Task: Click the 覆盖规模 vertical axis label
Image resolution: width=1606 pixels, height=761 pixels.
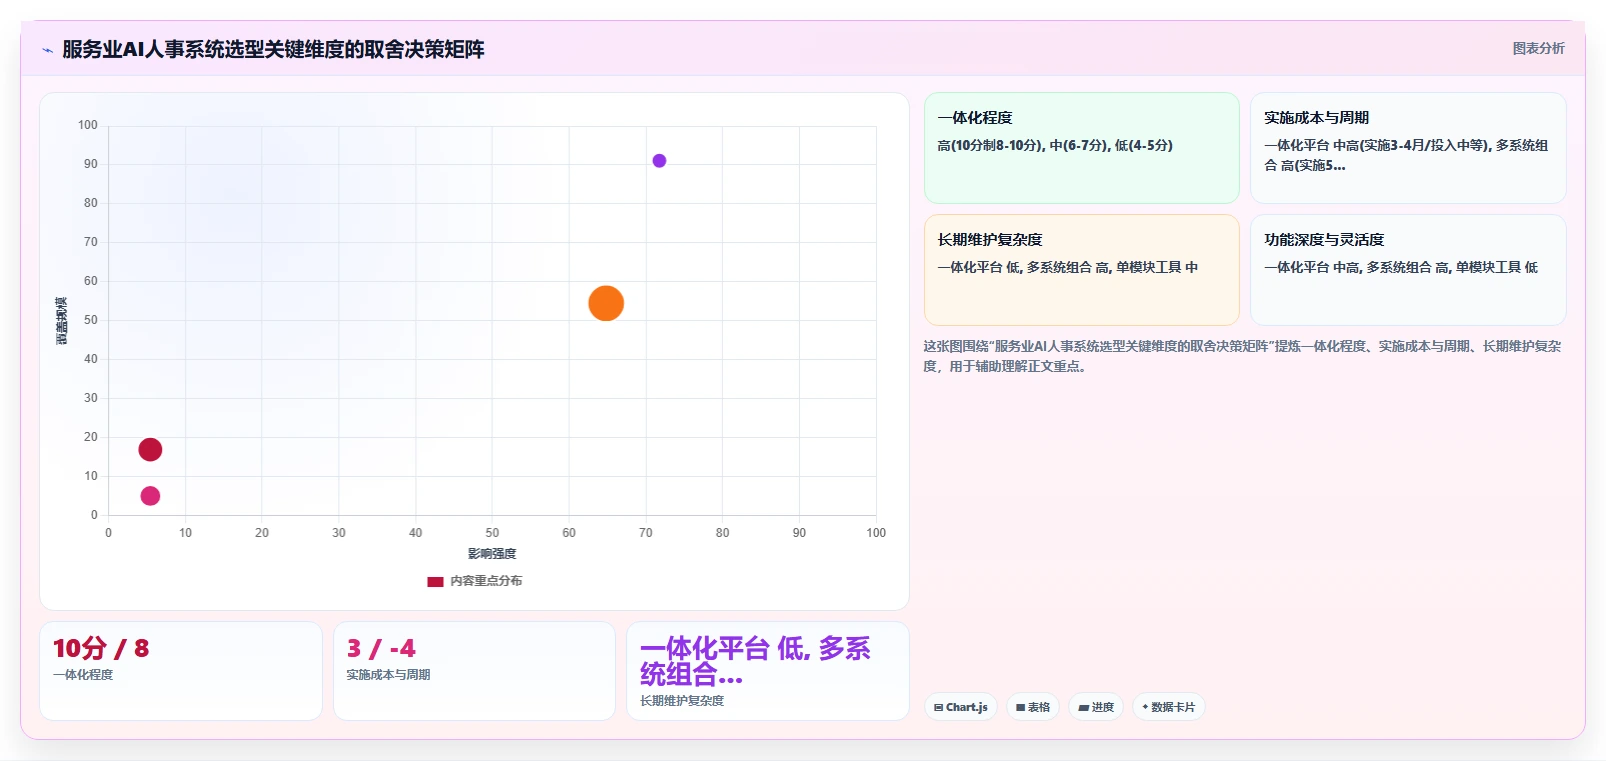Action: [x=61, y=321]
